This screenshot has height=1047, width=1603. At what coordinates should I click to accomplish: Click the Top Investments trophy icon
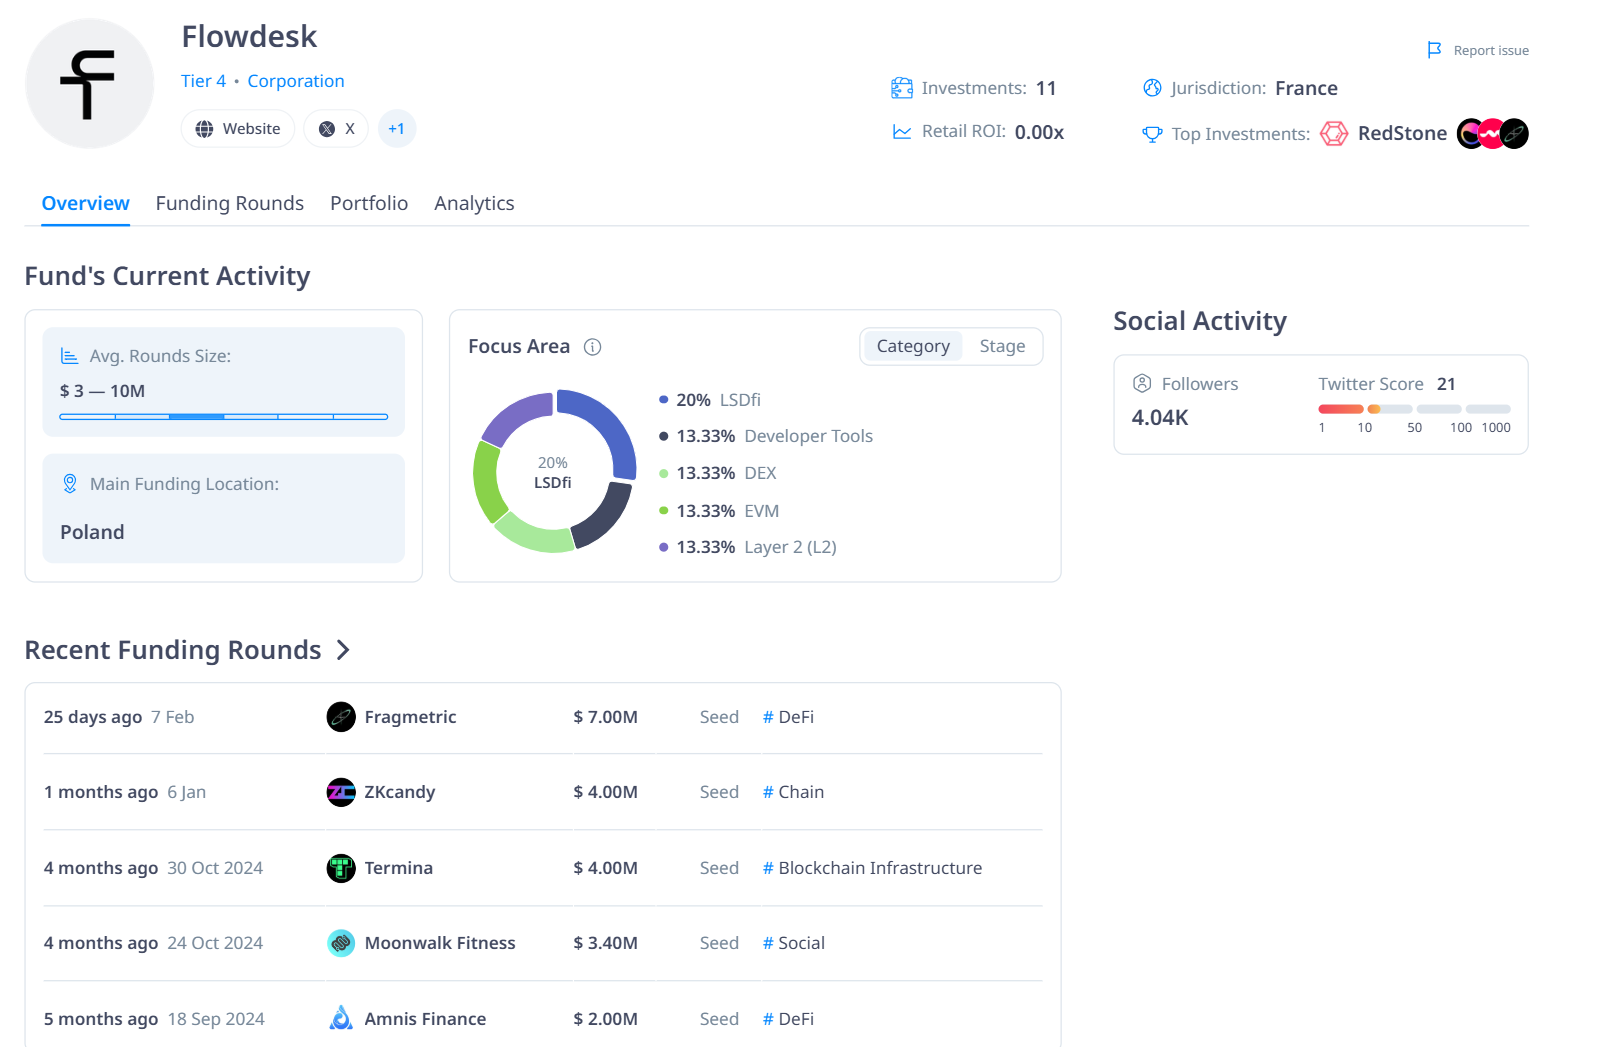pos(1152,134)
